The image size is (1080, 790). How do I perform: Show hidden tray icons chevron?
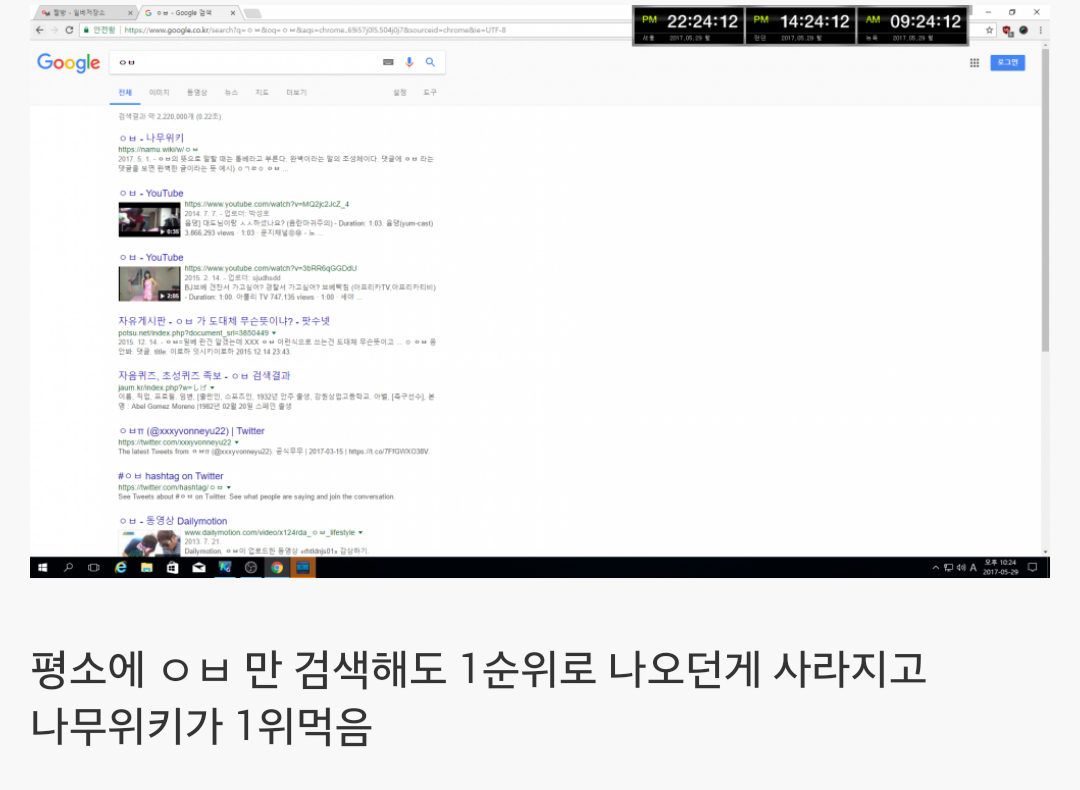coord(935,568)
